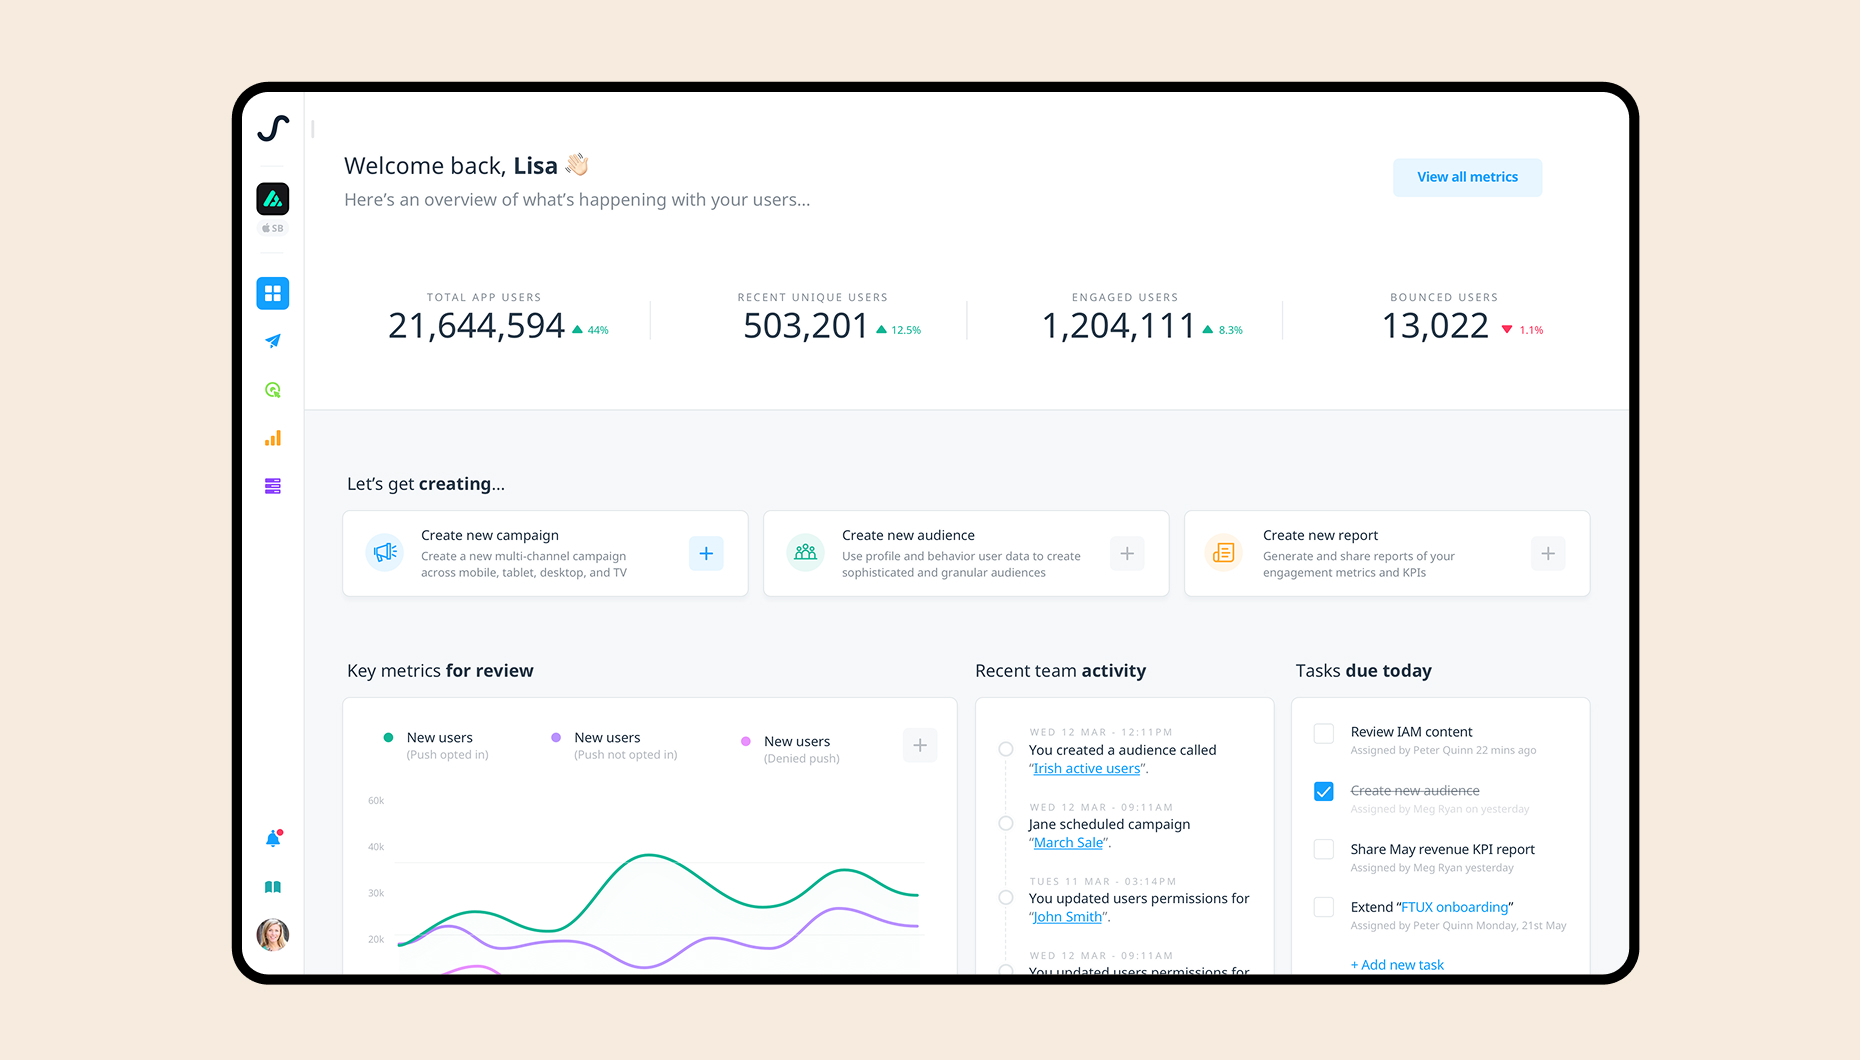Check the Extend FTUX onboarding task

point(1324,907)
